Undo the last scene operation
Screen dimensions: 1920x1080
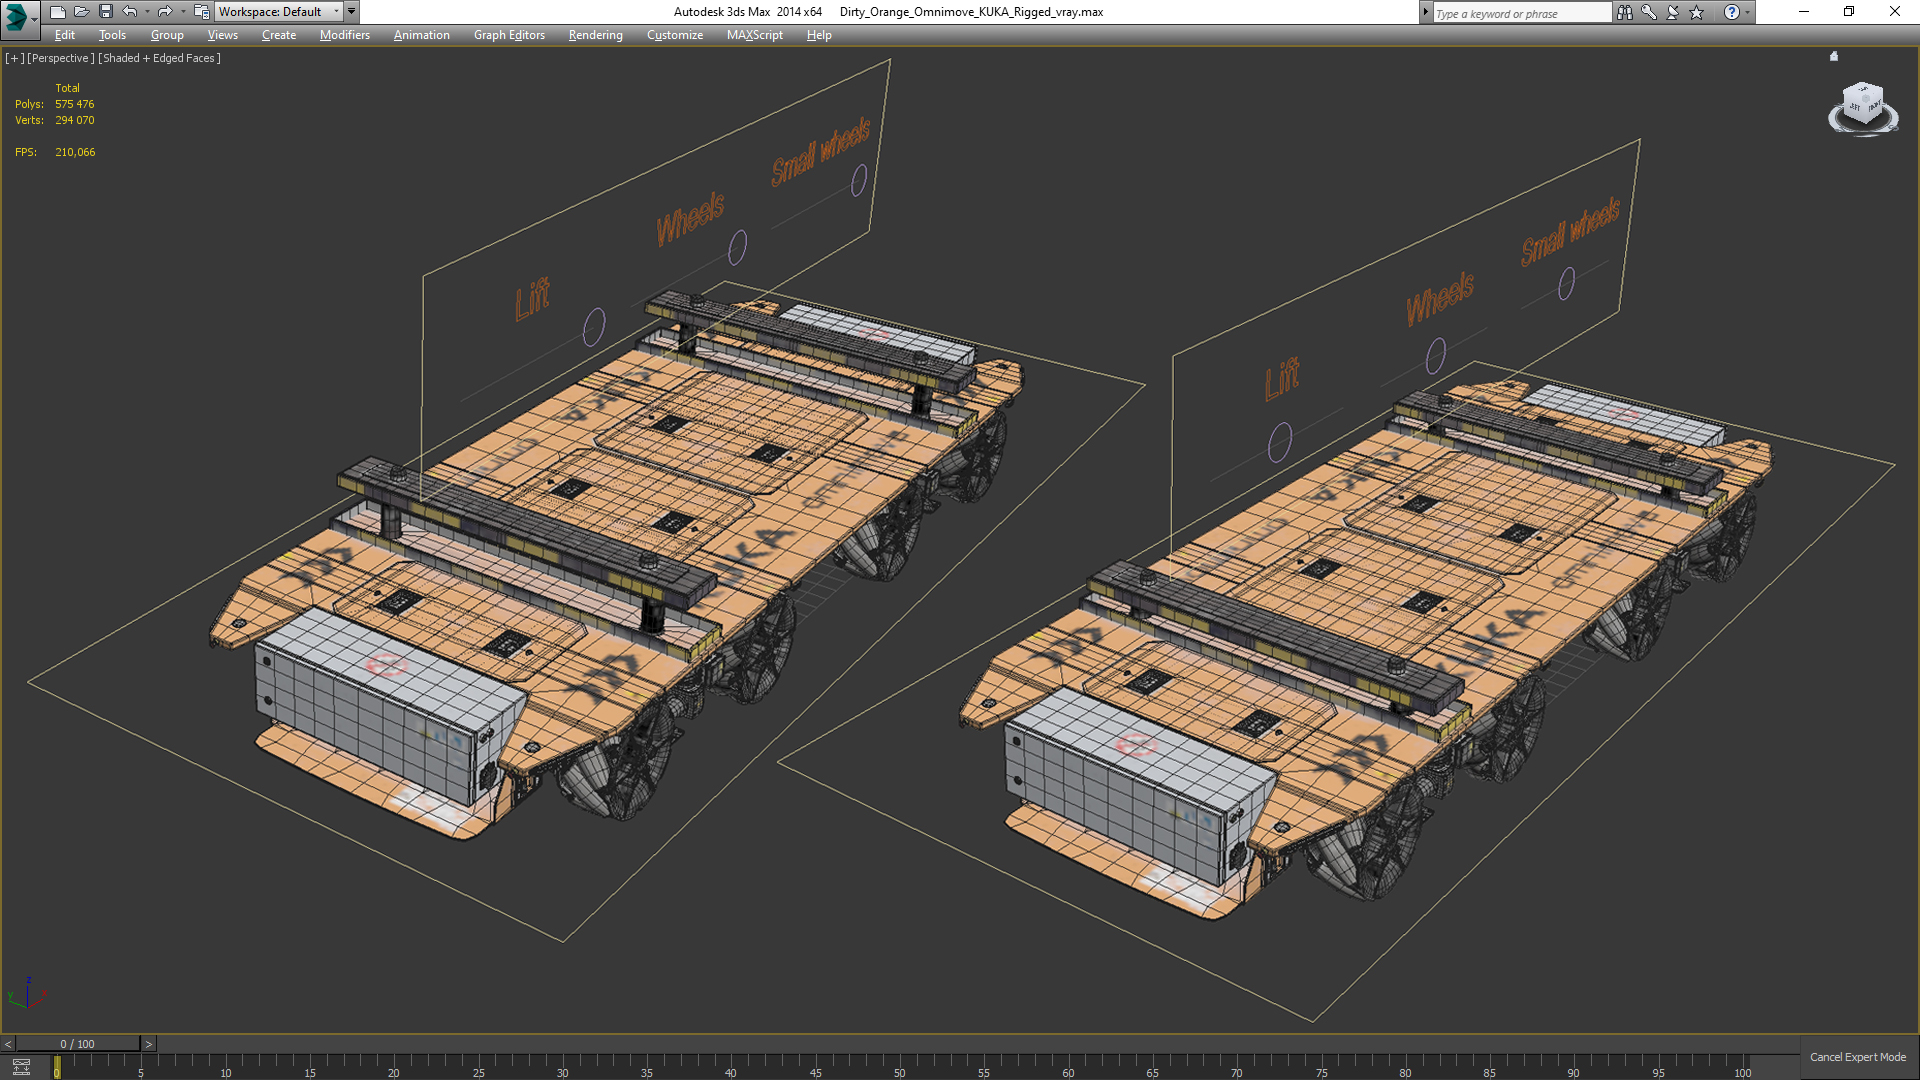tap(130, 12)
